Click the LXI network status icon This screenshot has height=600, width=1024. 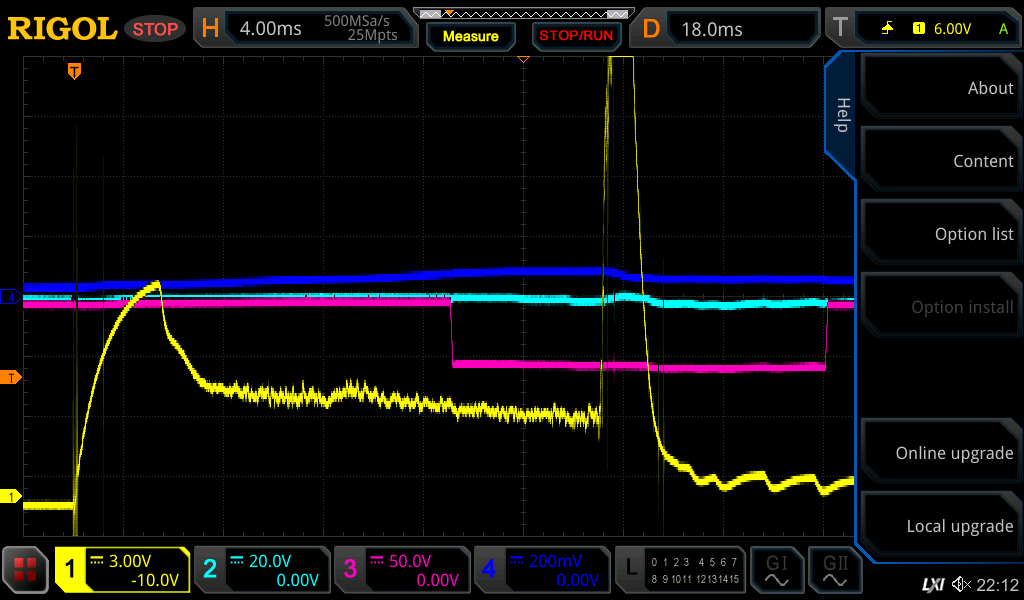pos(932,584)
